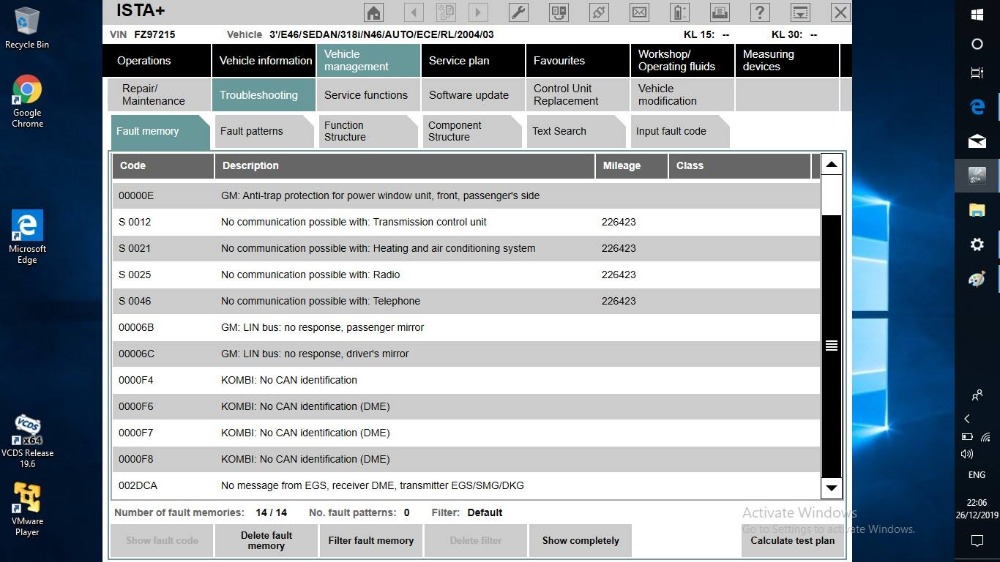
Task: Open the Service plan tab
Action: click(x=473, y=61)
